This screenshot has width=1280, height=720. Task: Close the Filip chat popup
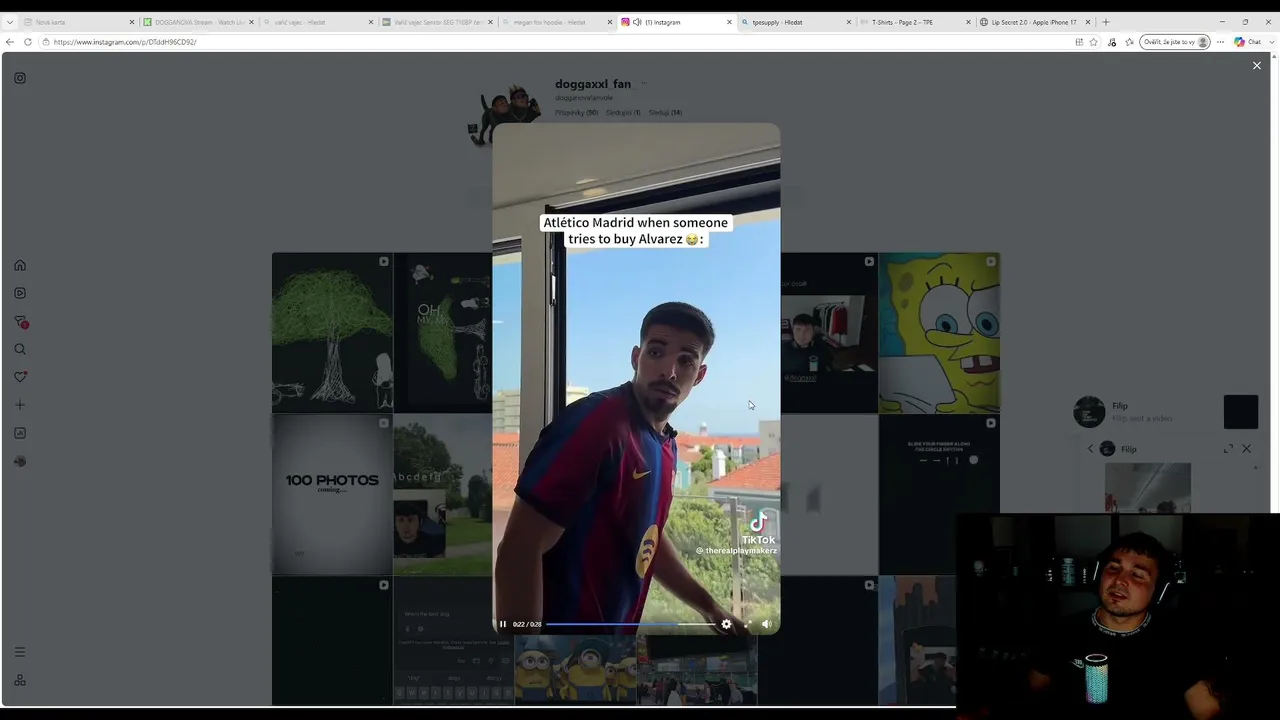[x=1246, y=449]
